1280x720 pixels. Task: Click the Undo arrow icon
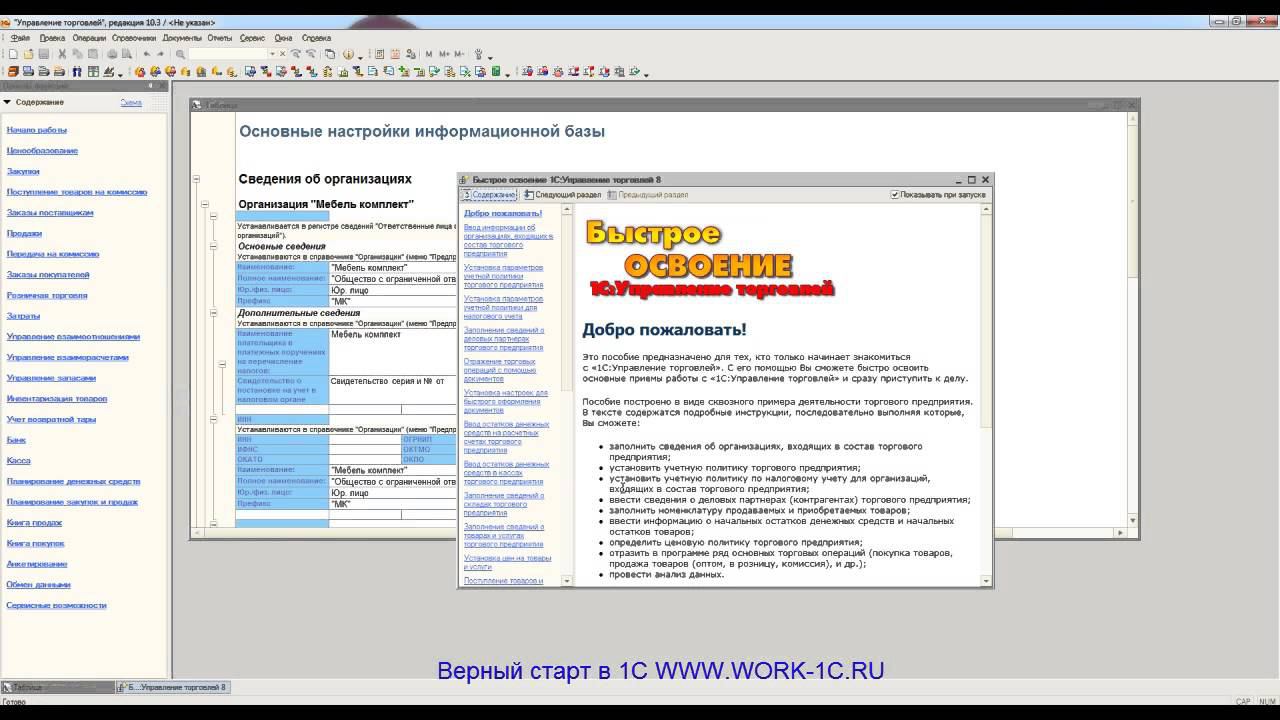[x=147, y=54]
